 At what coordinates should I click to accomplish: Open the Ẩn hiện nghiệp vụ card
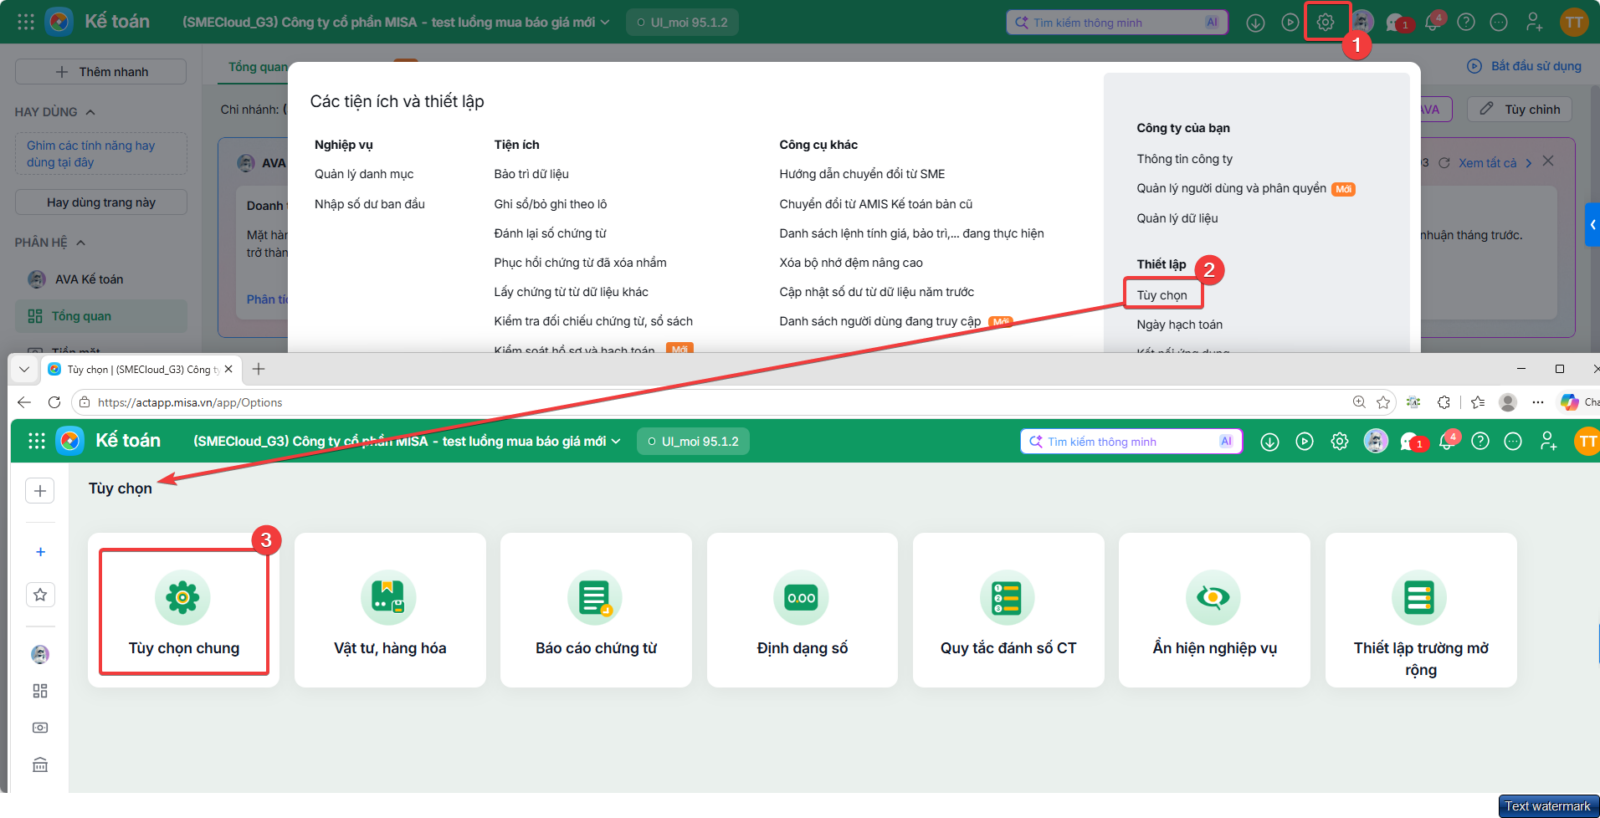pos(1214,610)
